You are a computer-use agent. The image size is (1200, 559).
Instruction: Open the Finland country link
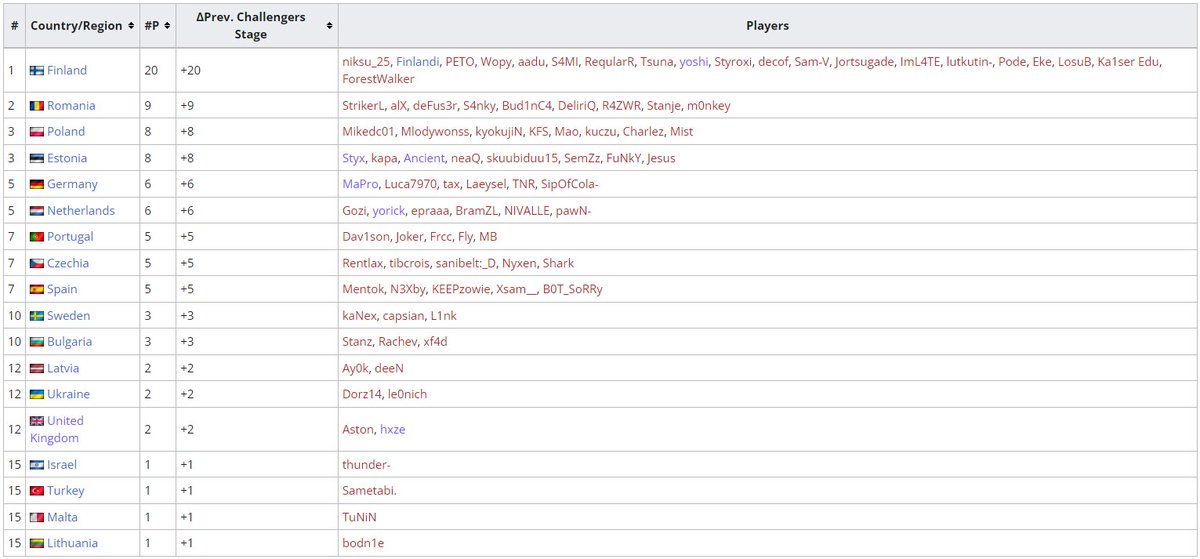(67, 71)
